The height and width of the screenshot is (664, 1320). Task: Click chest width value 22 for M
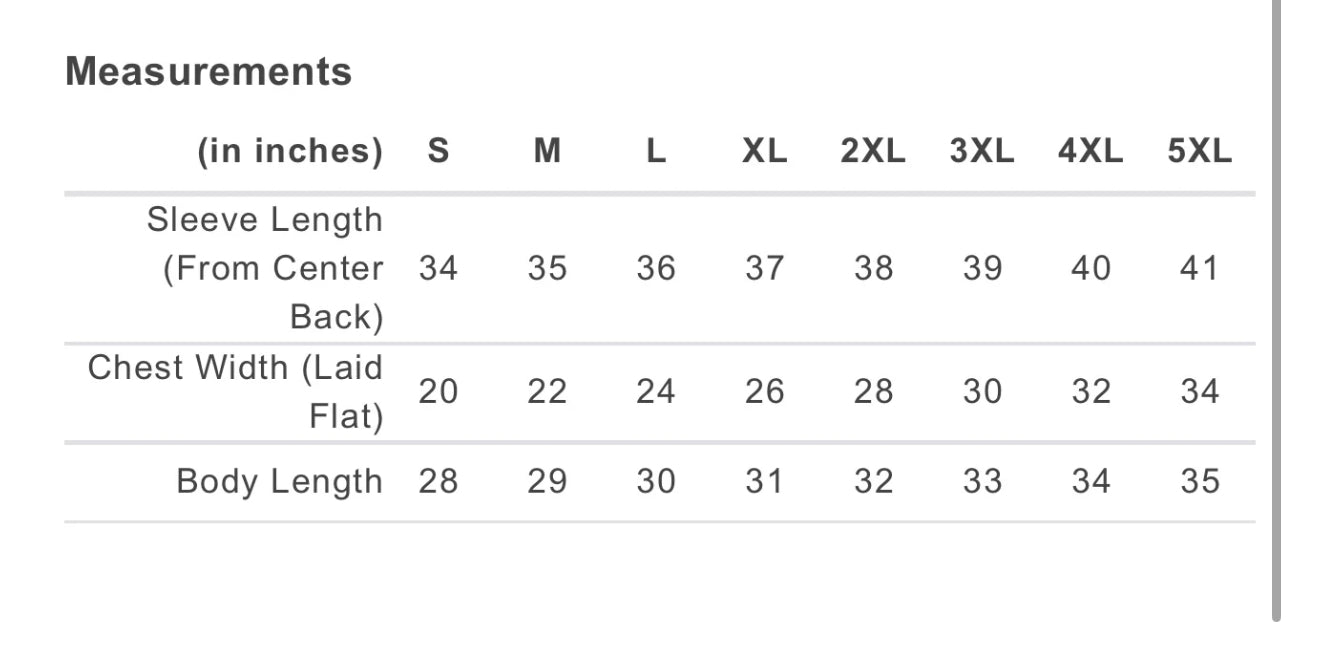(547, 392)
